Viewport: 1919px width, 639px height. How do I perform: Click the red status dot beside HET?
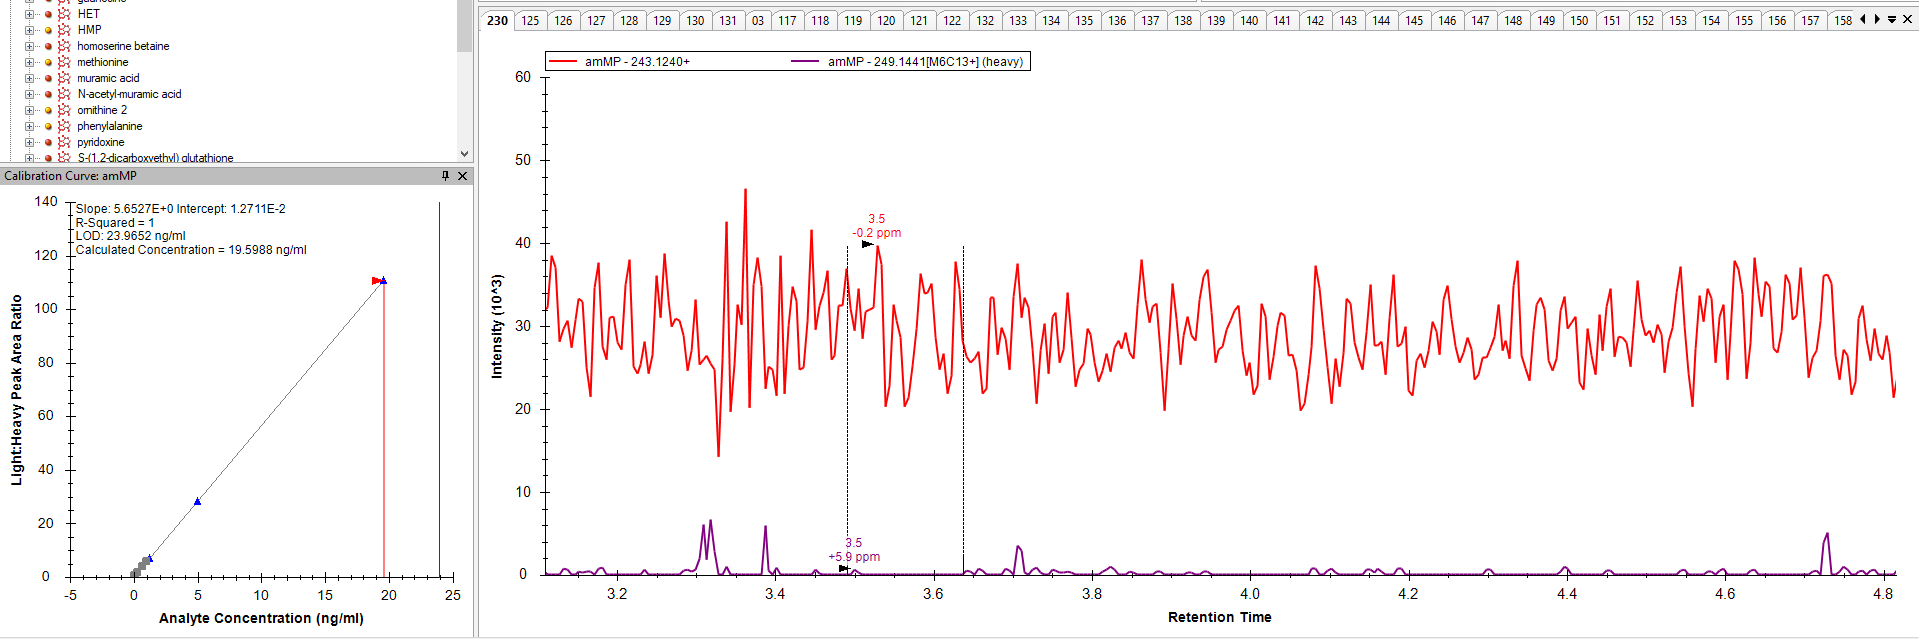(x=48, y=14)
